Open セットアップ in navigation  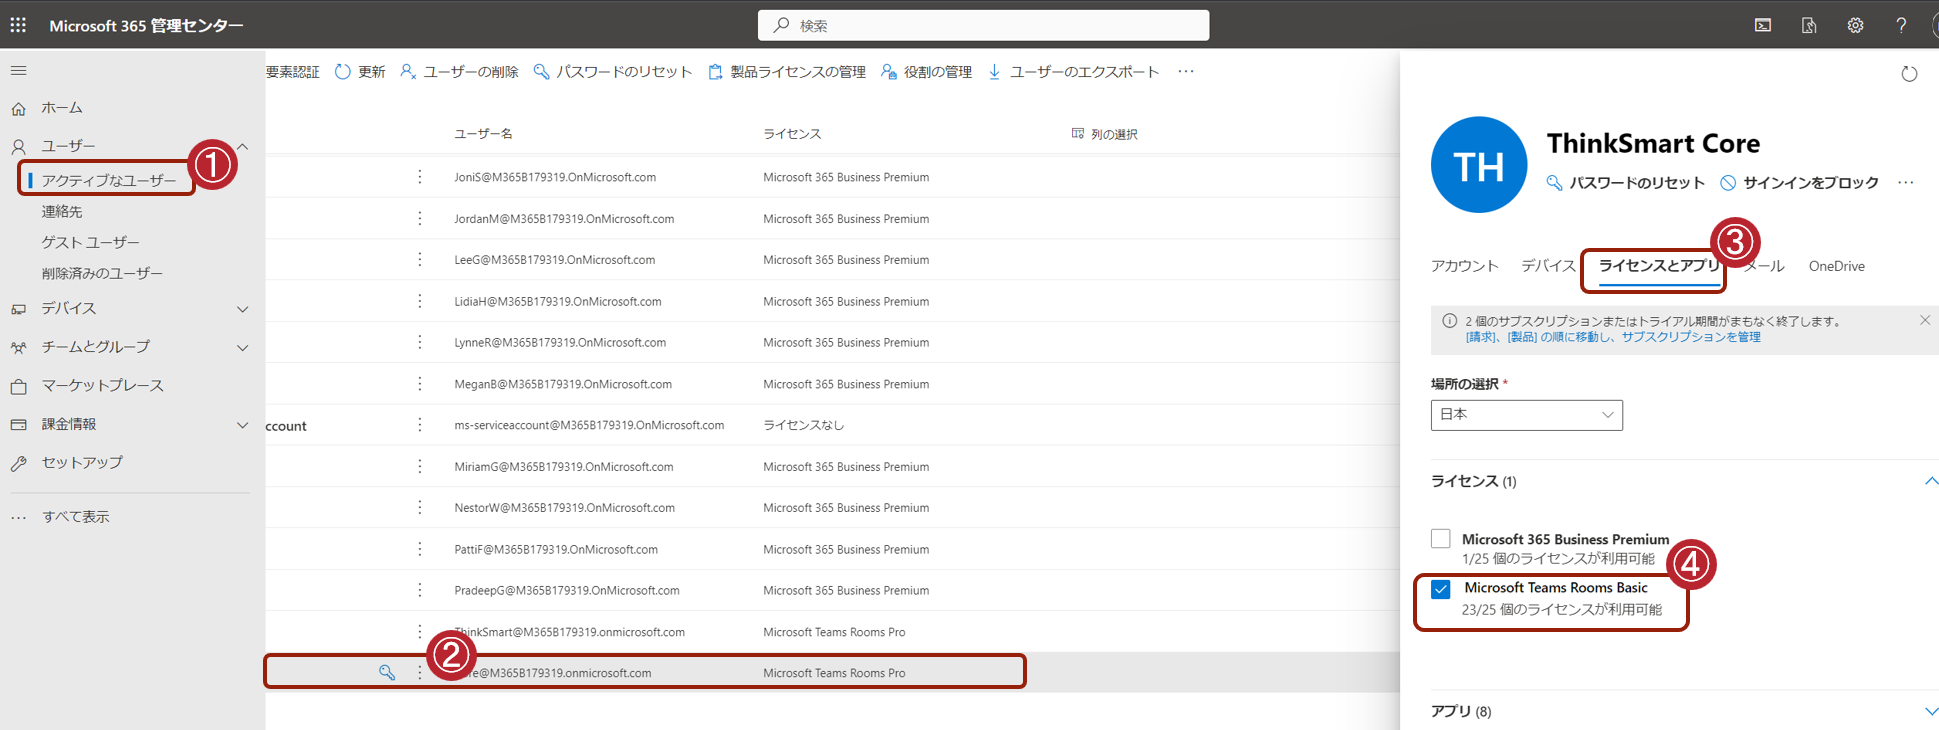[82, 463]
